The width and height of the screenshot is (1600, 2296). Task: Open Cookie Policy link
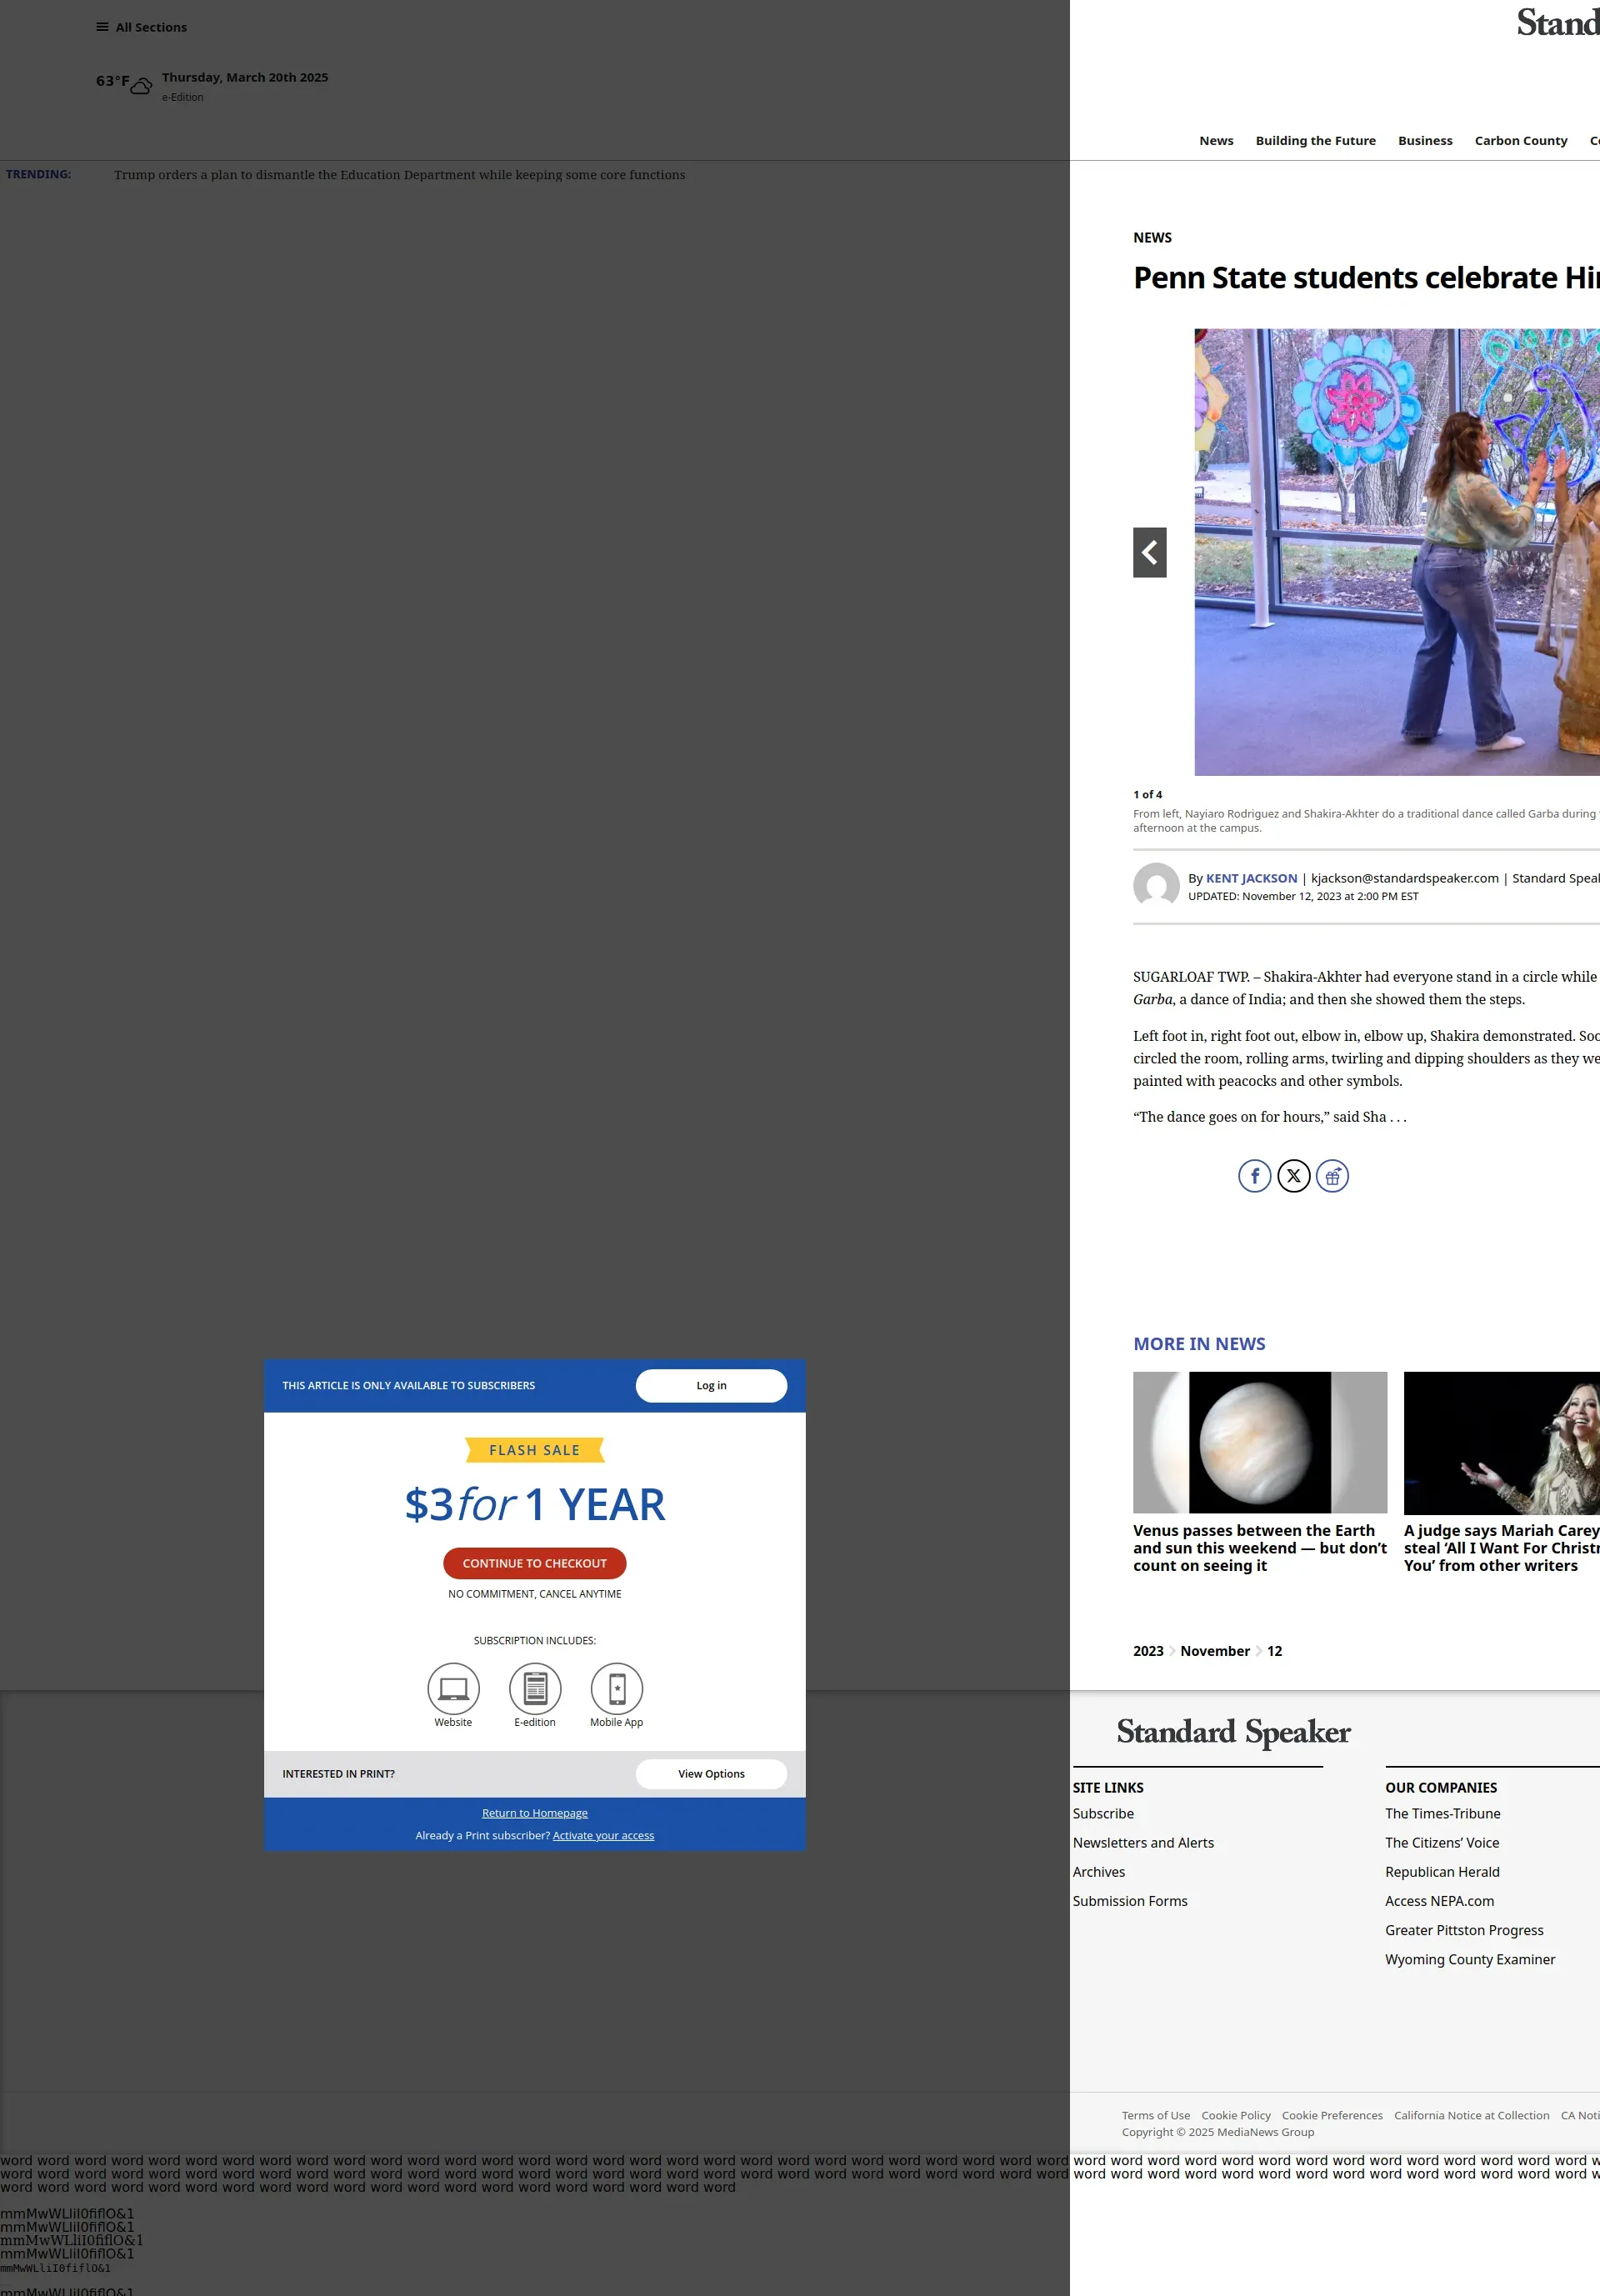(1236, 2115)
